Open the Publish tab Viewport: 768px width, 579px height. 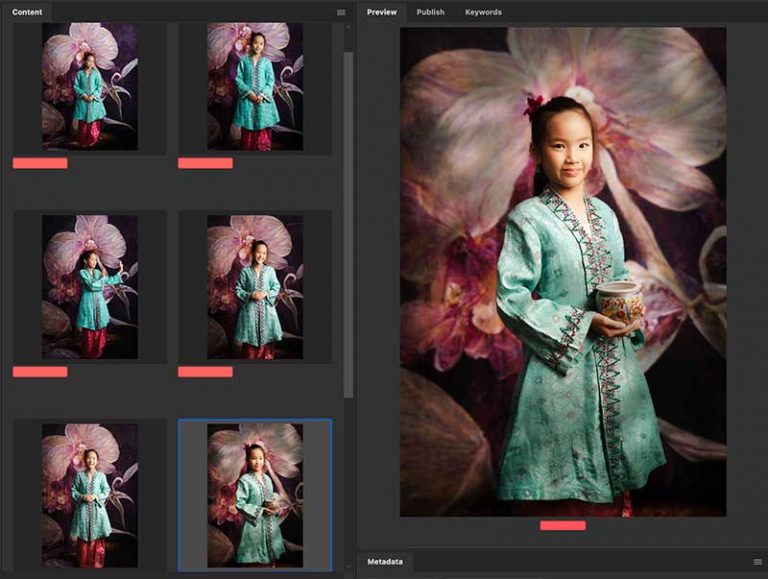pos(430,12)
